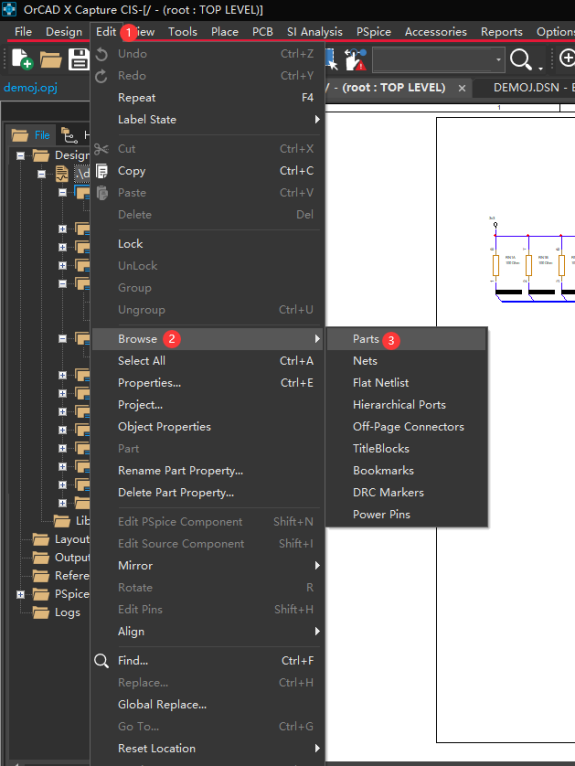Close the root TOP LEVEL schematic tab
The image size is (575, 766).
click(x=462, y=88)
